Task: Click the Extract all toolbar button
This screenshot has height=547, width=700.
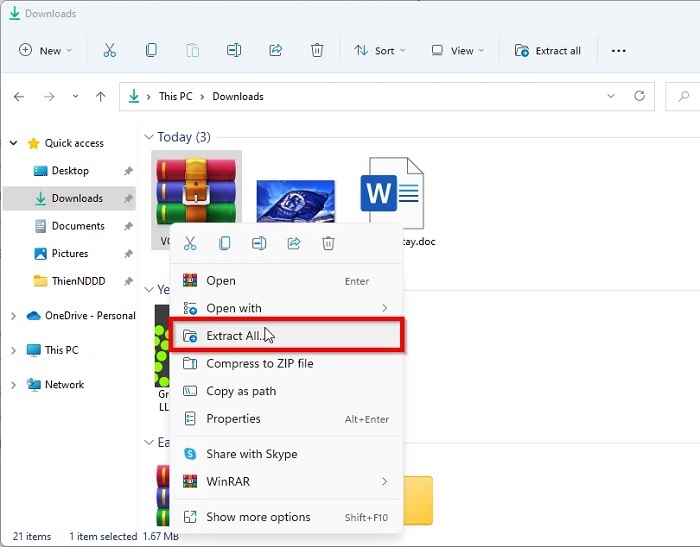Action: (x=547, y=50)
